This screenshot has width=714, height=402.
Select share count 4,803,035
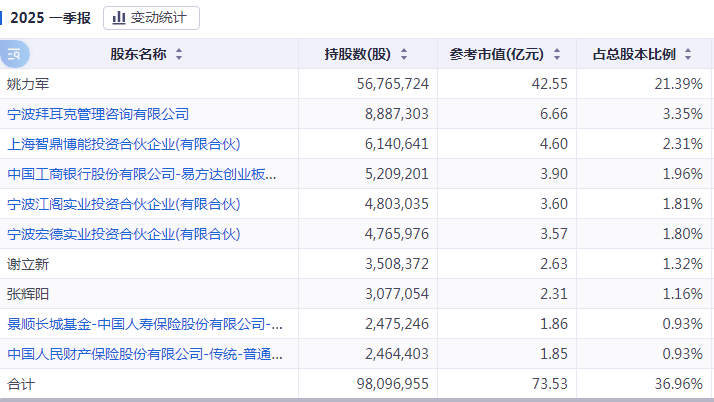397,204
